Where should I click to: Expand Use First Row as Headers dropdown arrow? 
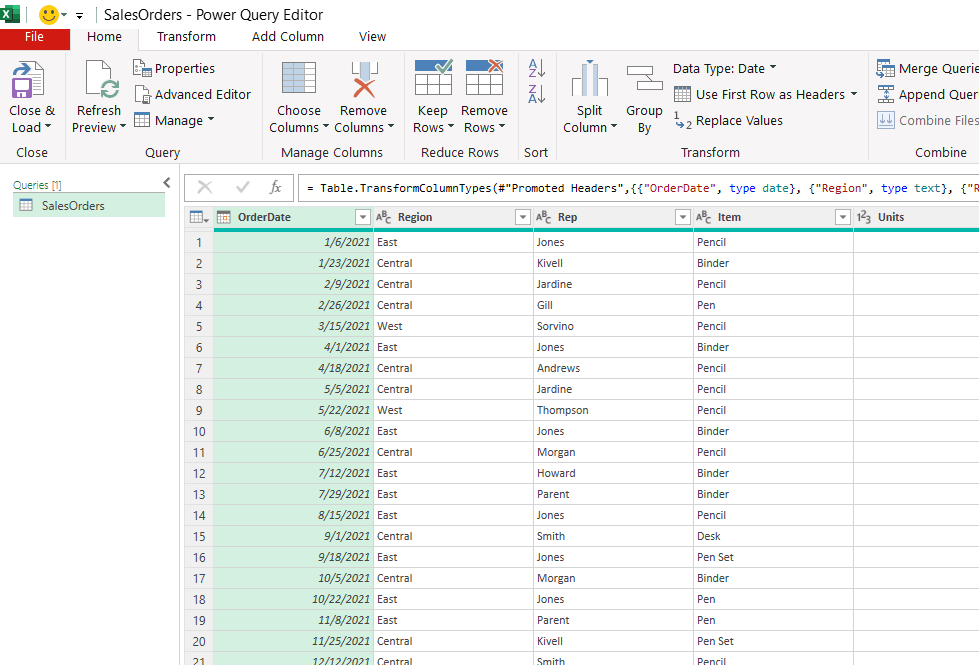tap(854, 94)
